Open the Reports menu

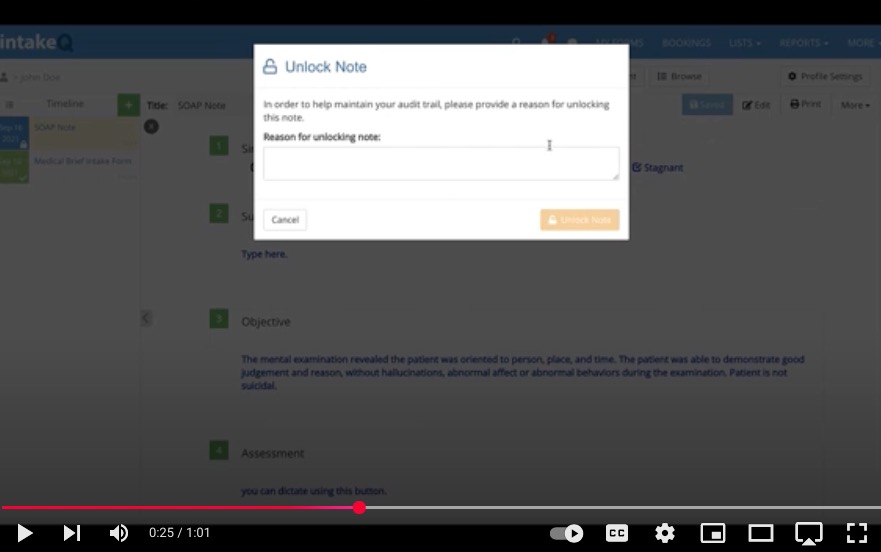803,43
